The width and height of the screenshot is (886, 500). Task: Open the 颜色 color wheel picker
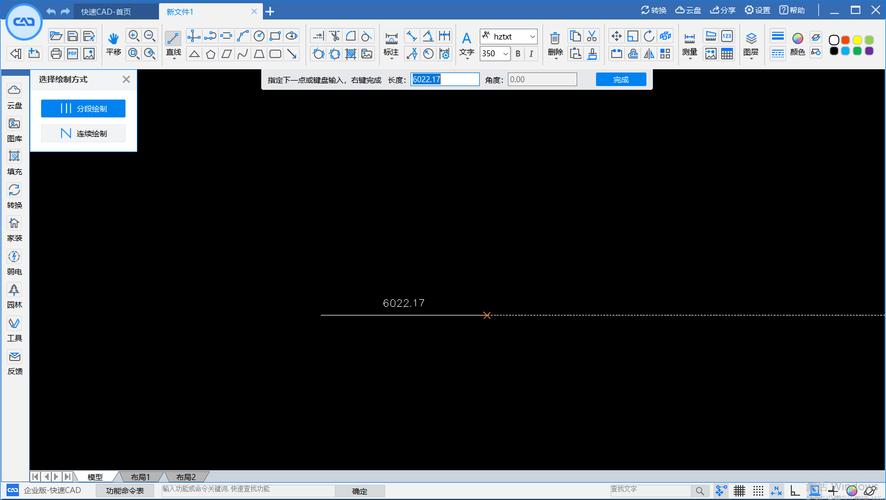point(798,38)
